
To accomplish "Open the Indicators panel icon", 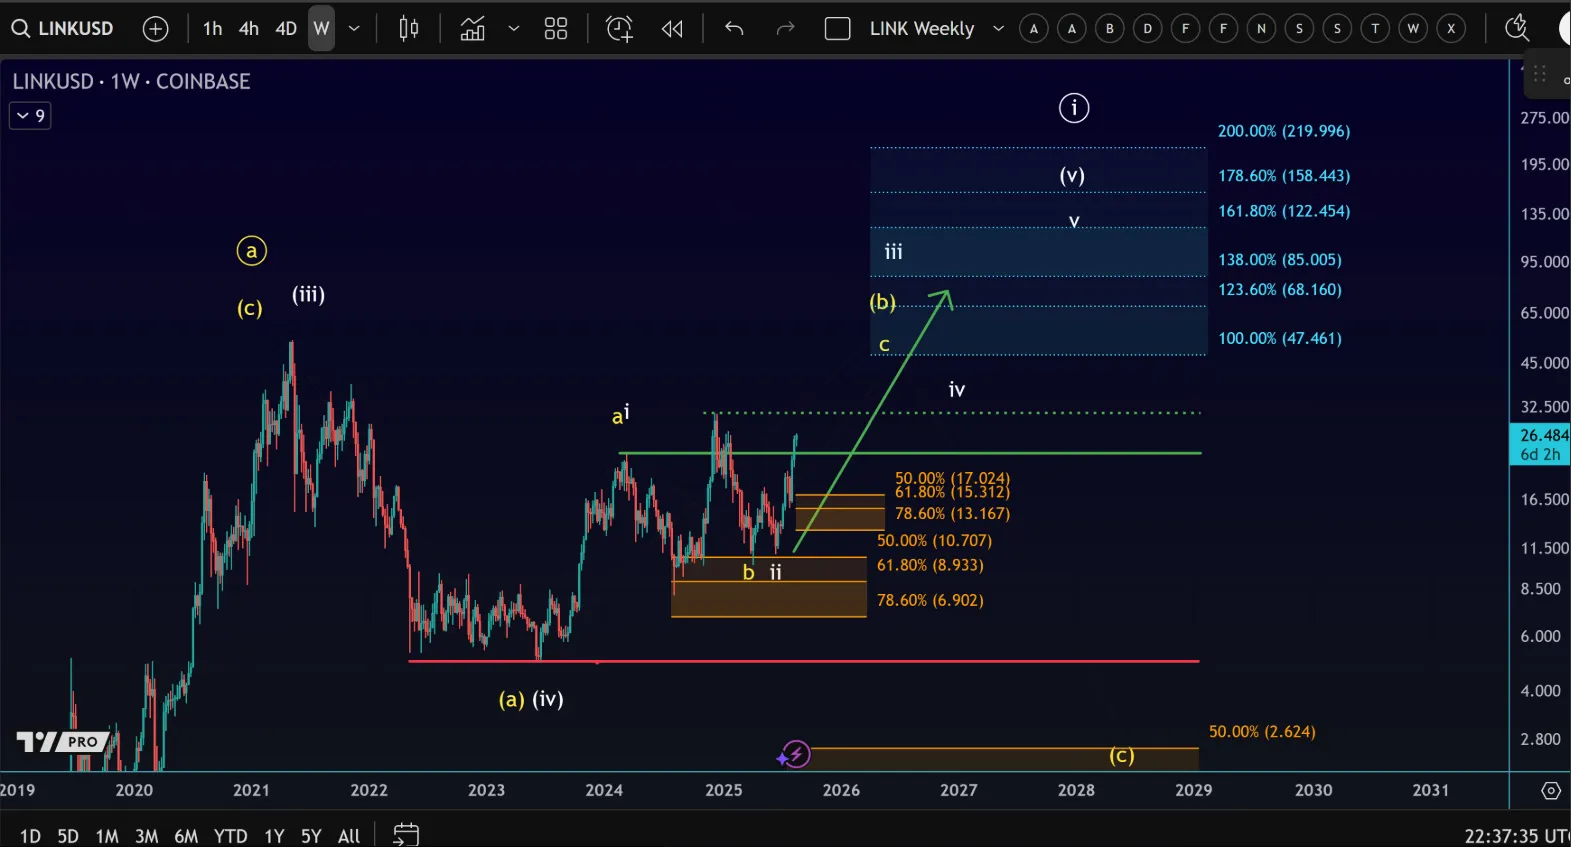I will click(x=472, y=29).
